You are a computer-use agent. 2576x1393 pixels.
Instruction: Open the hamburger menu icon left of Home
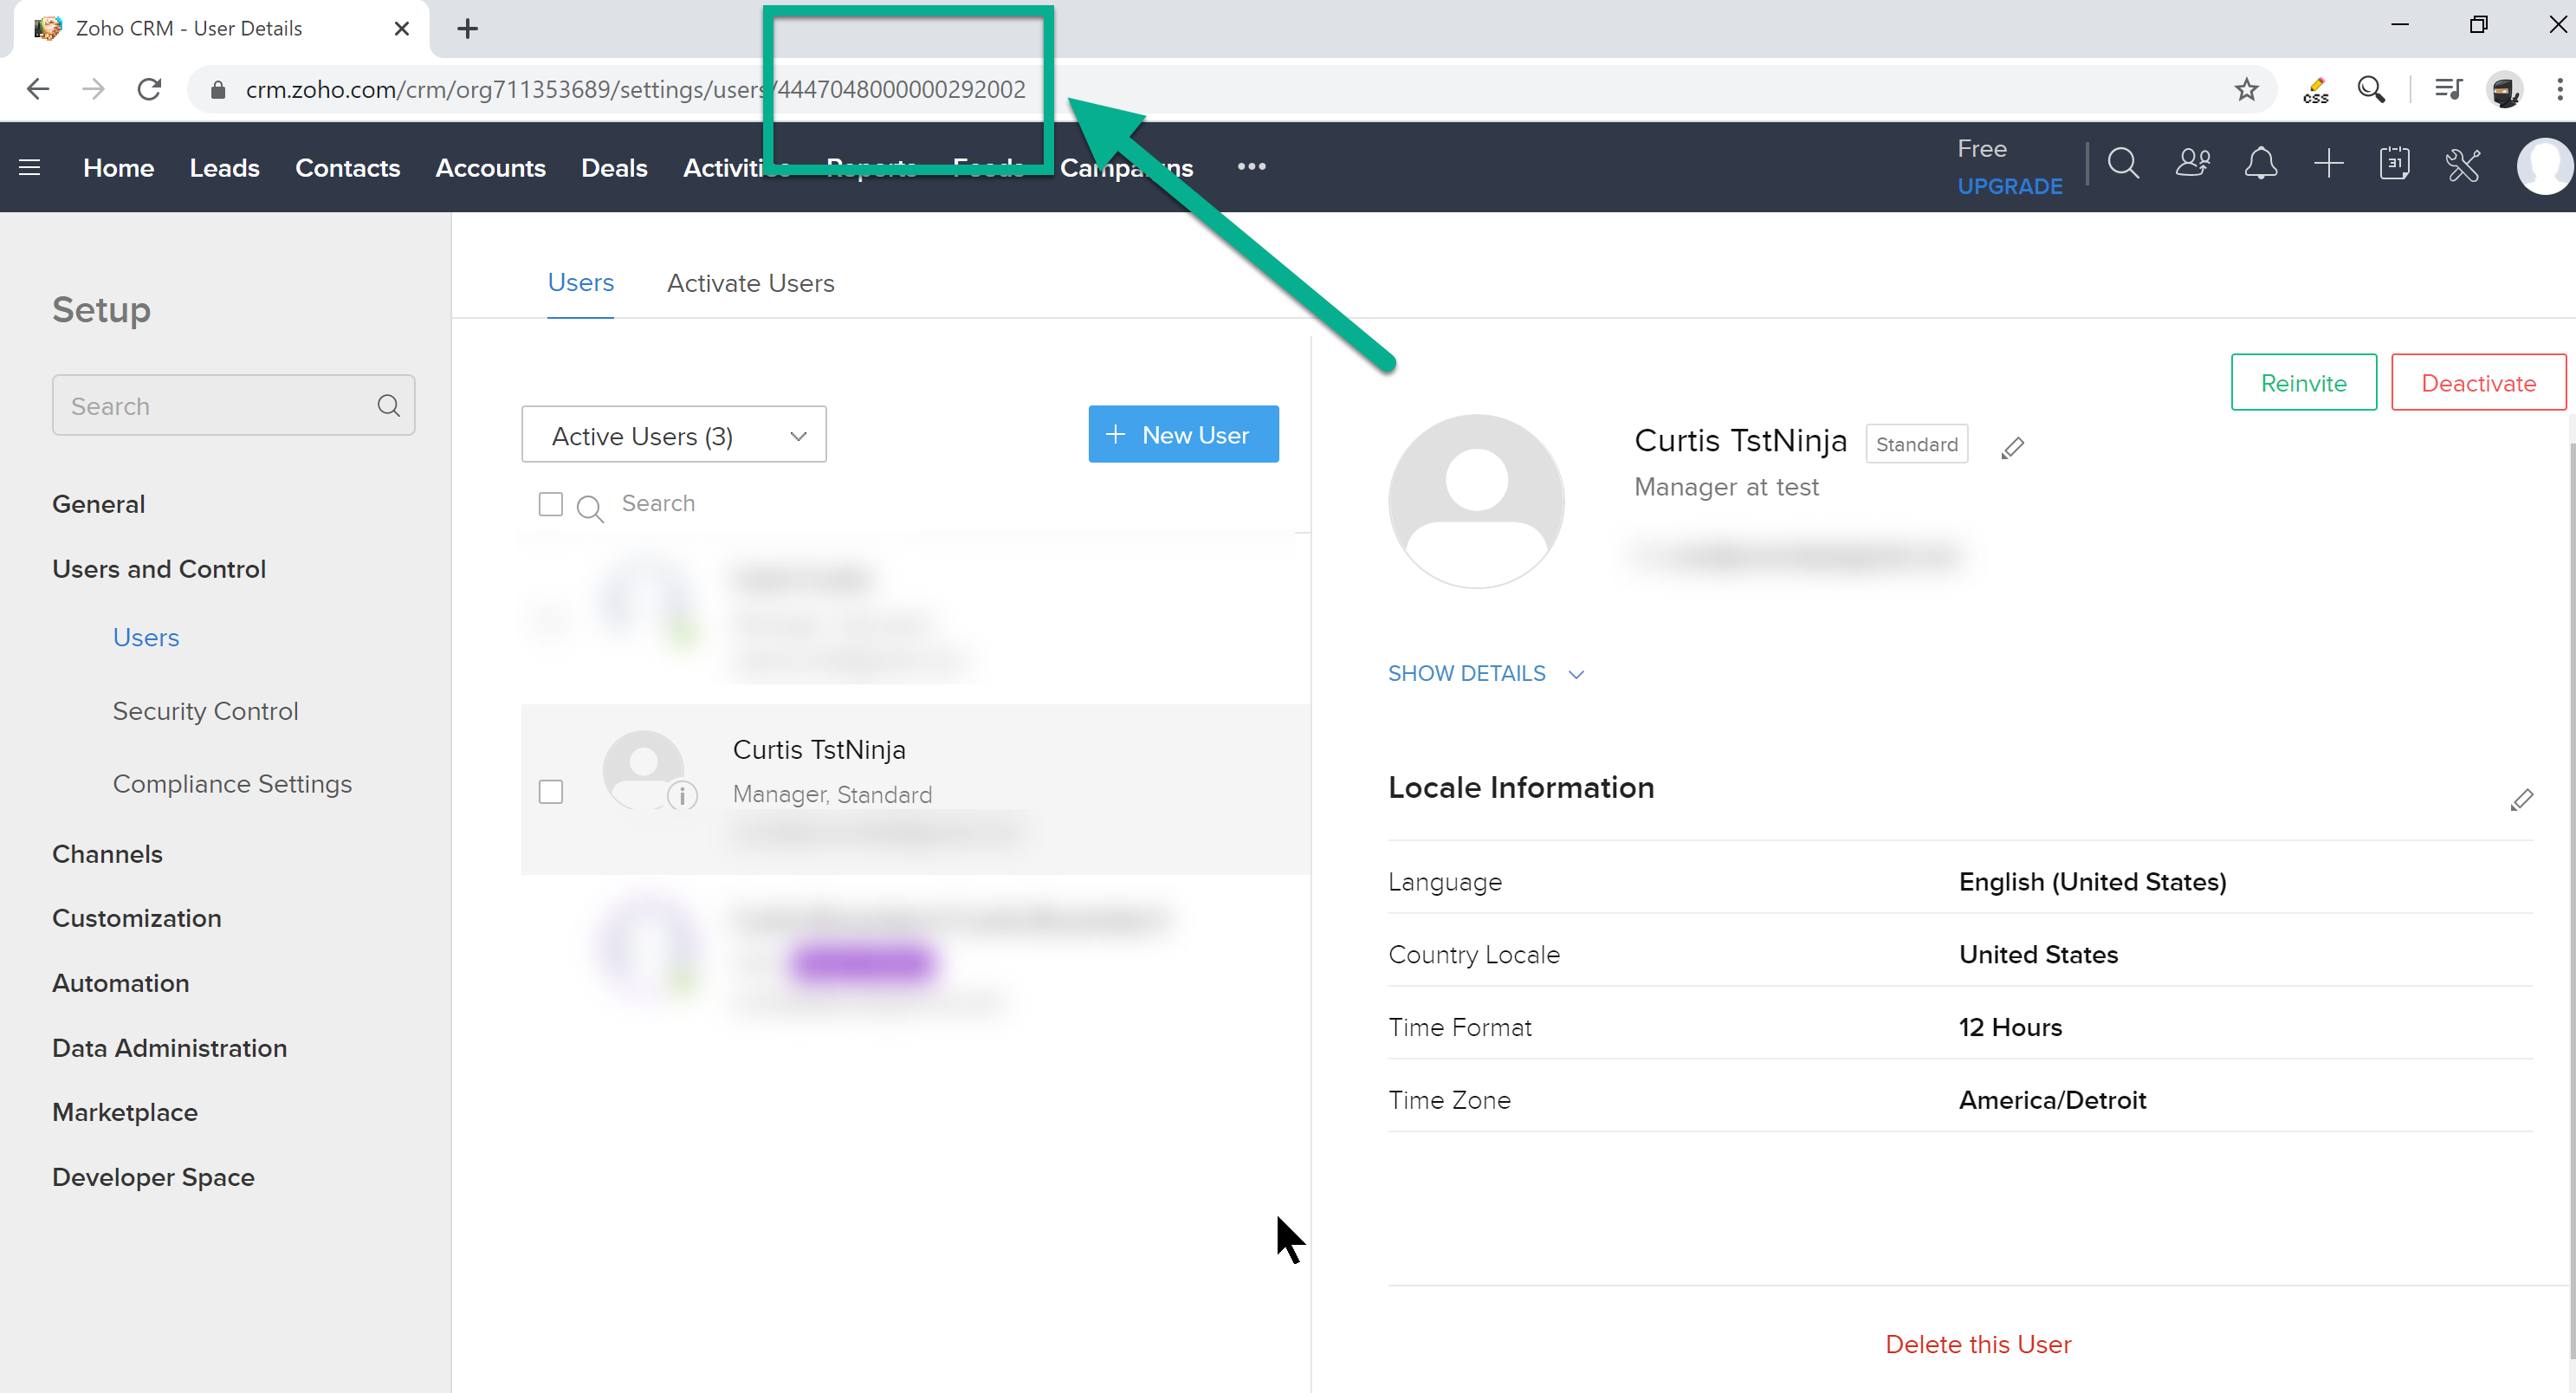30,167
